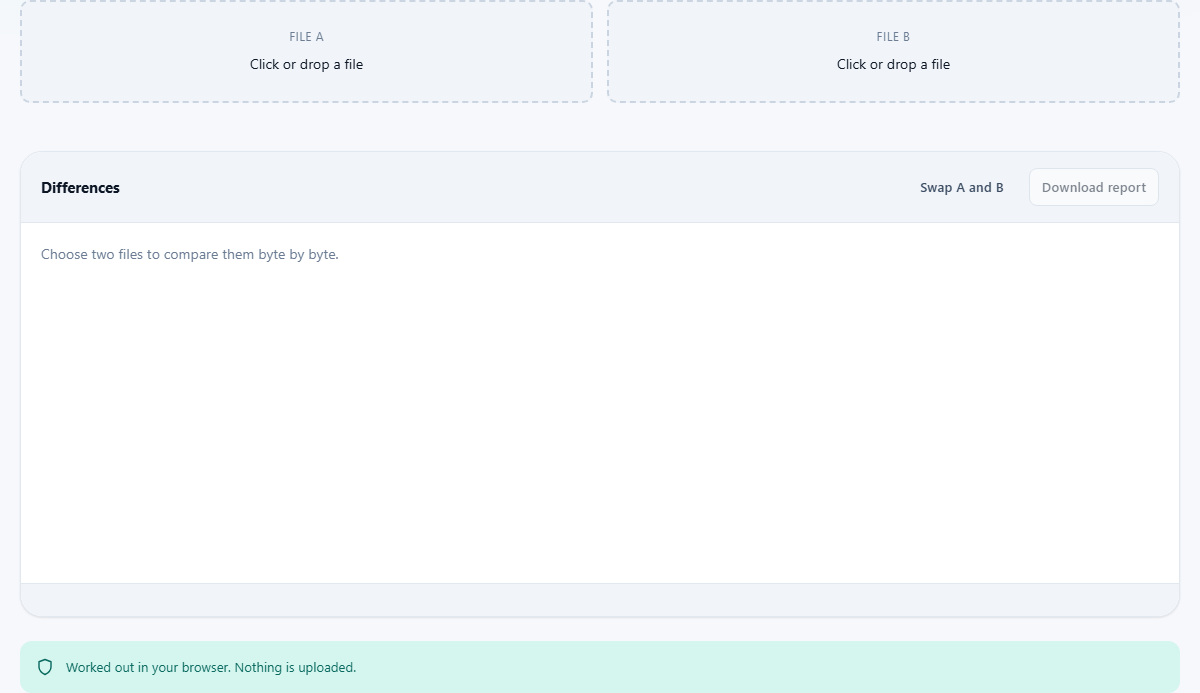Click the shield icon in privacy notice
Screen dimensions: 1200x693
pos(45,667)
